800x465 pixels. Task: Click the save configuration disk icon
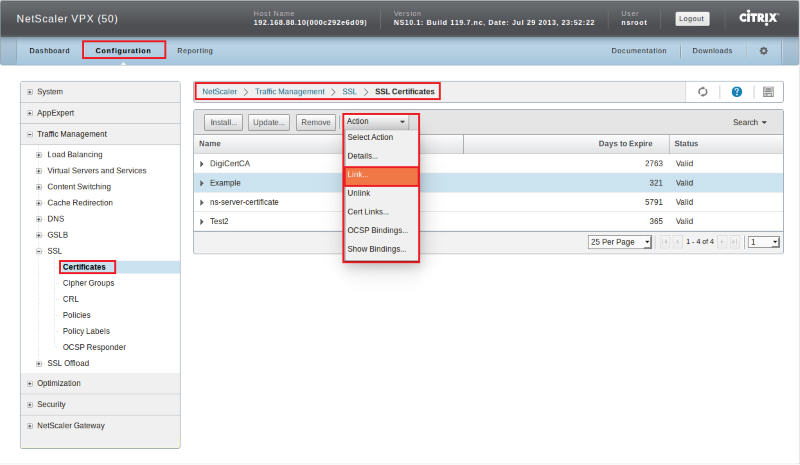[768, 92]
